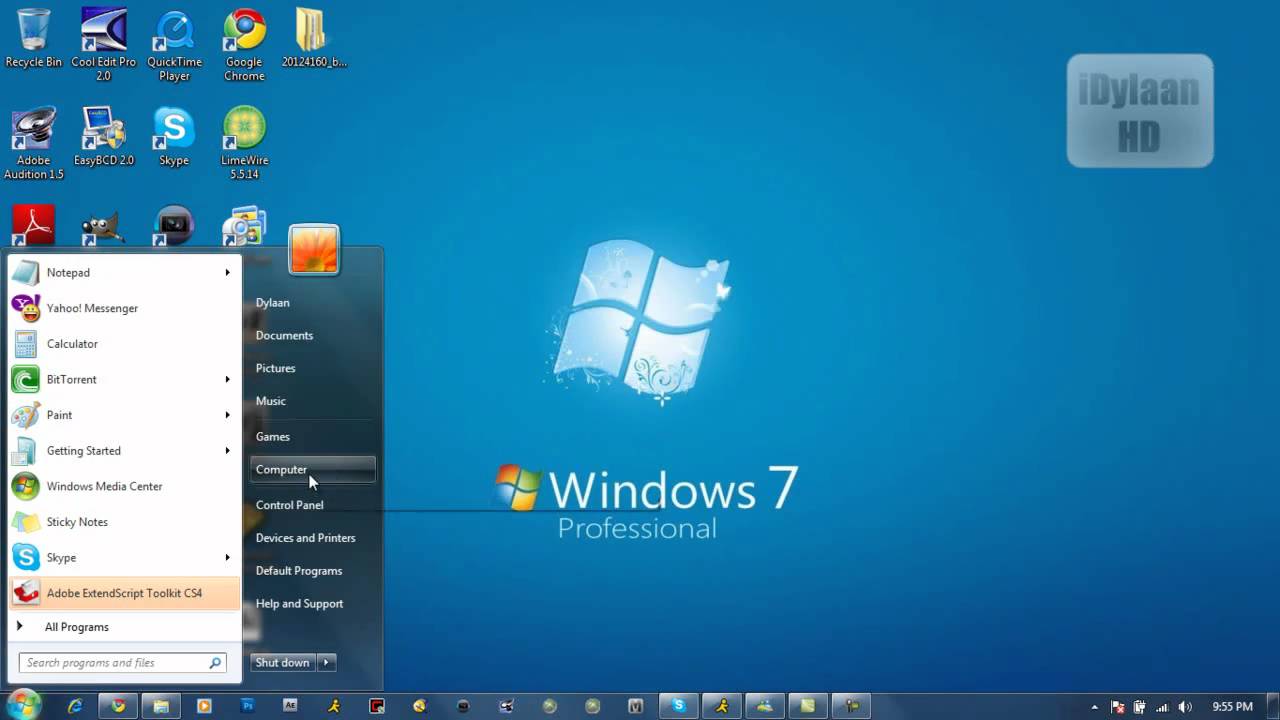Open Music library link
The image size is (1280, 720).
point(313,401)
